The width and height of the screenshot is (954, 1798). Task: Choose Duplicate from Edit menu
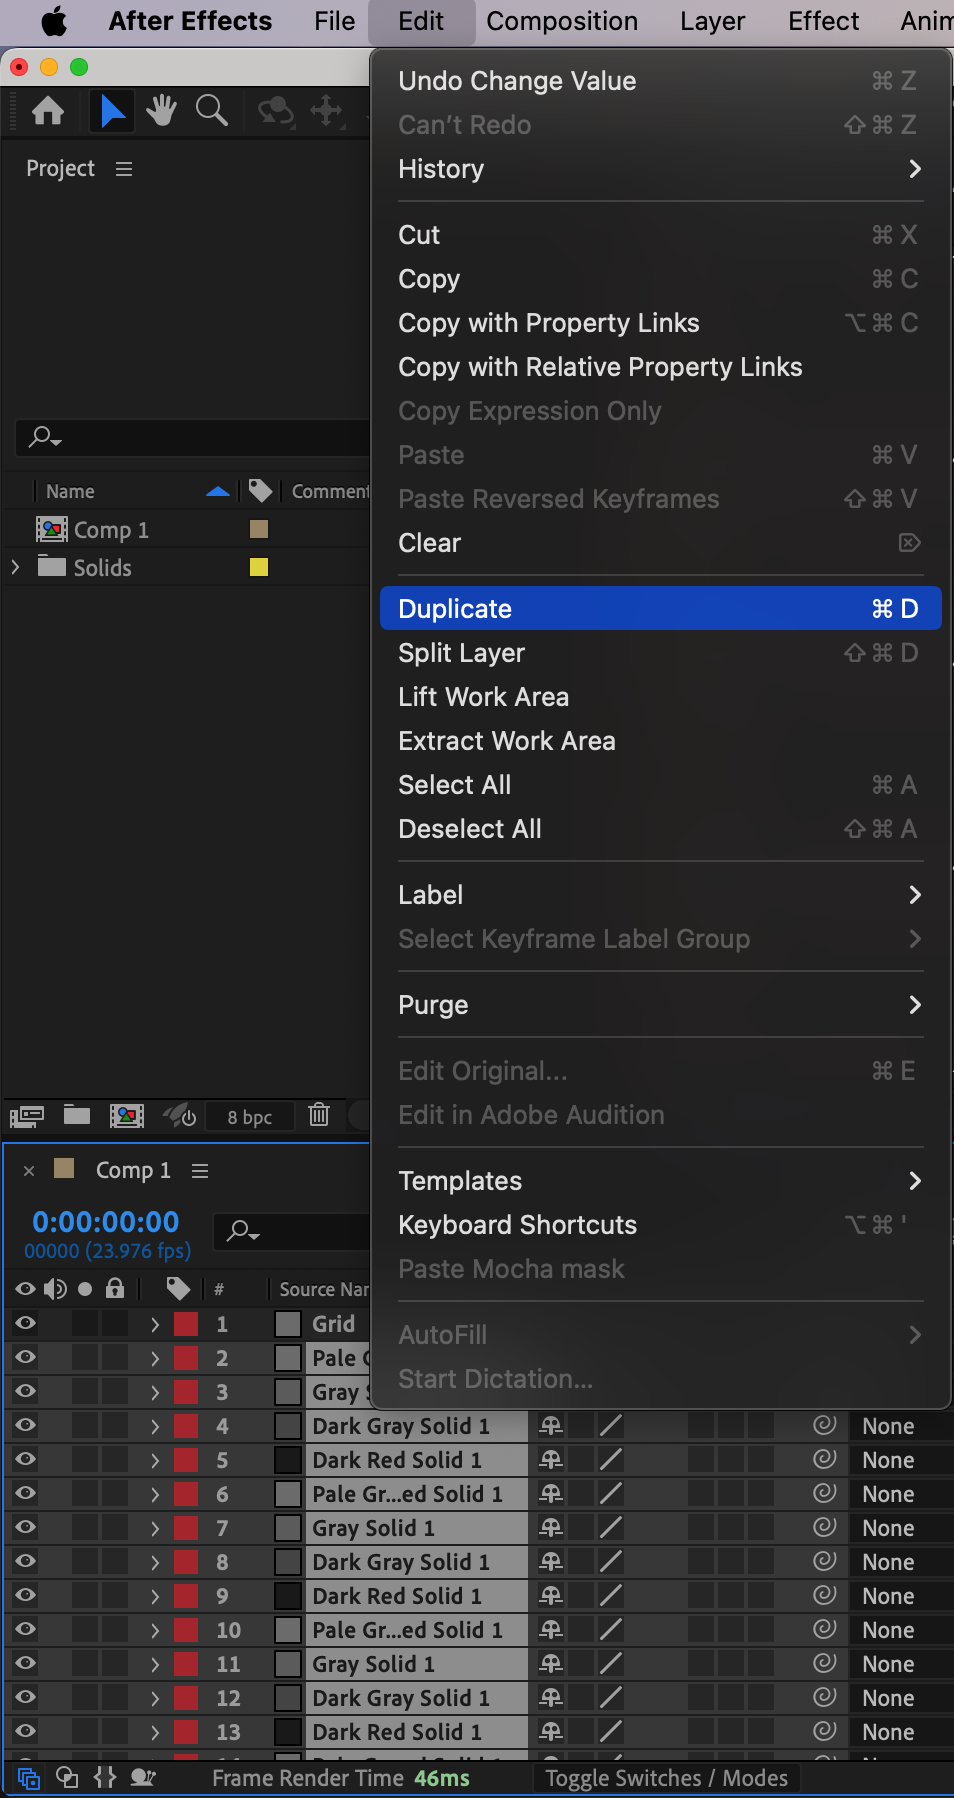660,609
